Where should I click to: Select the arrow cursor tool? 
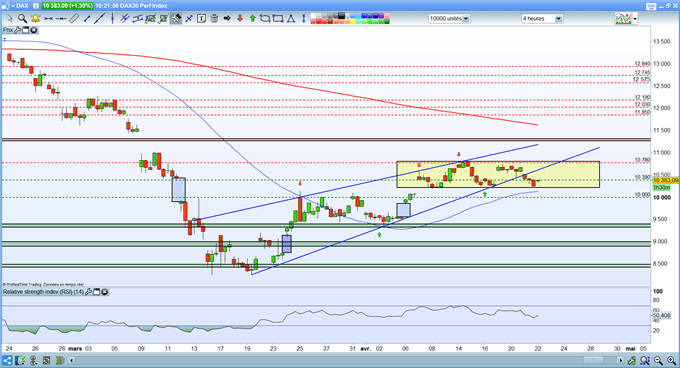(x=10, y=19)
